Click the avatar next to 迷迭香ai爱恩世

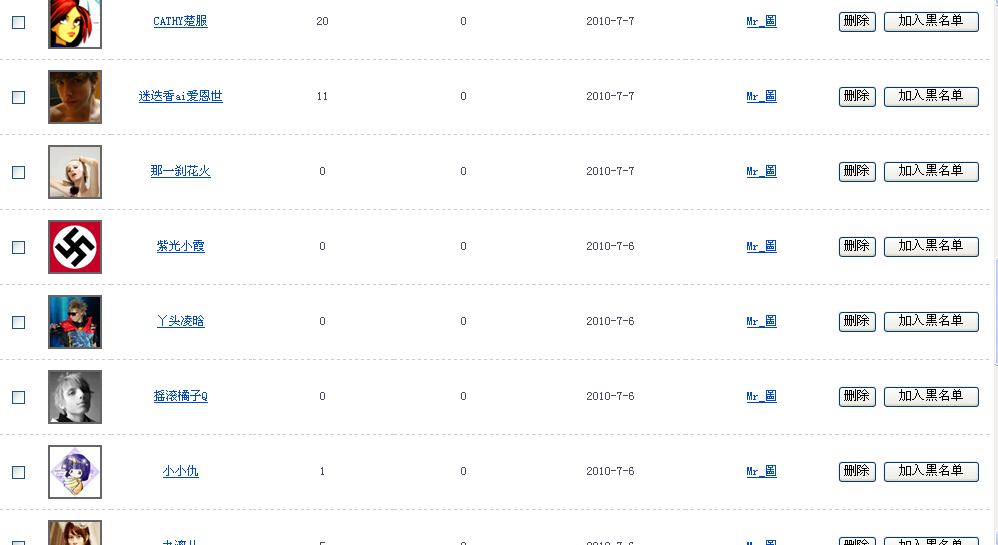click(75, 97)
